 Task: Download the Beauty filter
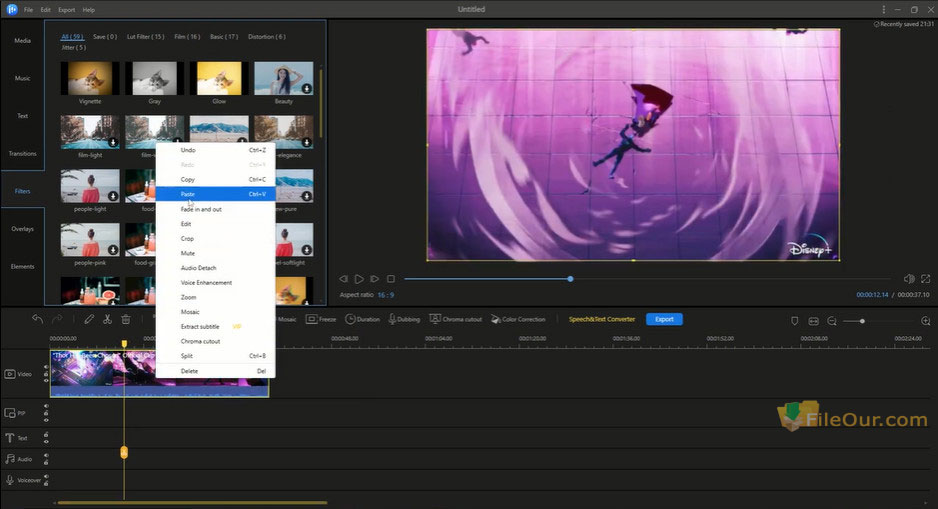tap(306, 89)
